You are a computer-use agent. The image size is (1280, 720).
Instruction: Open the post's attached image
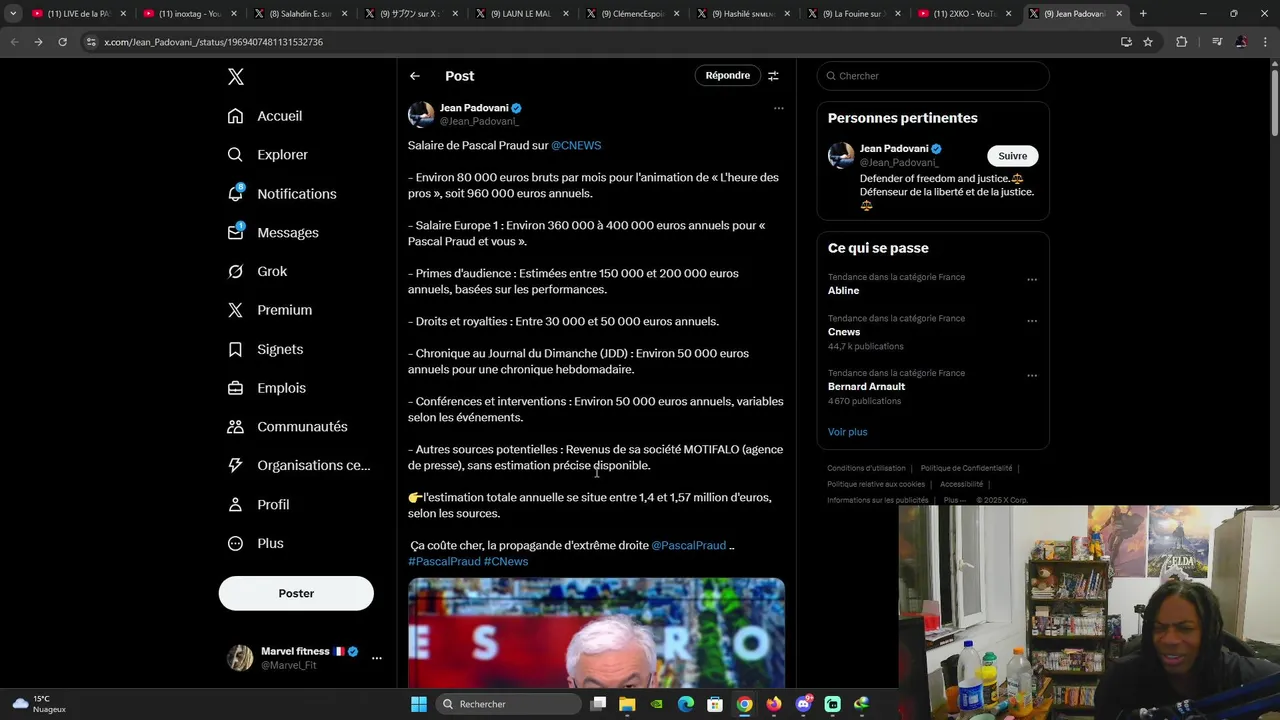pos(596,633)
